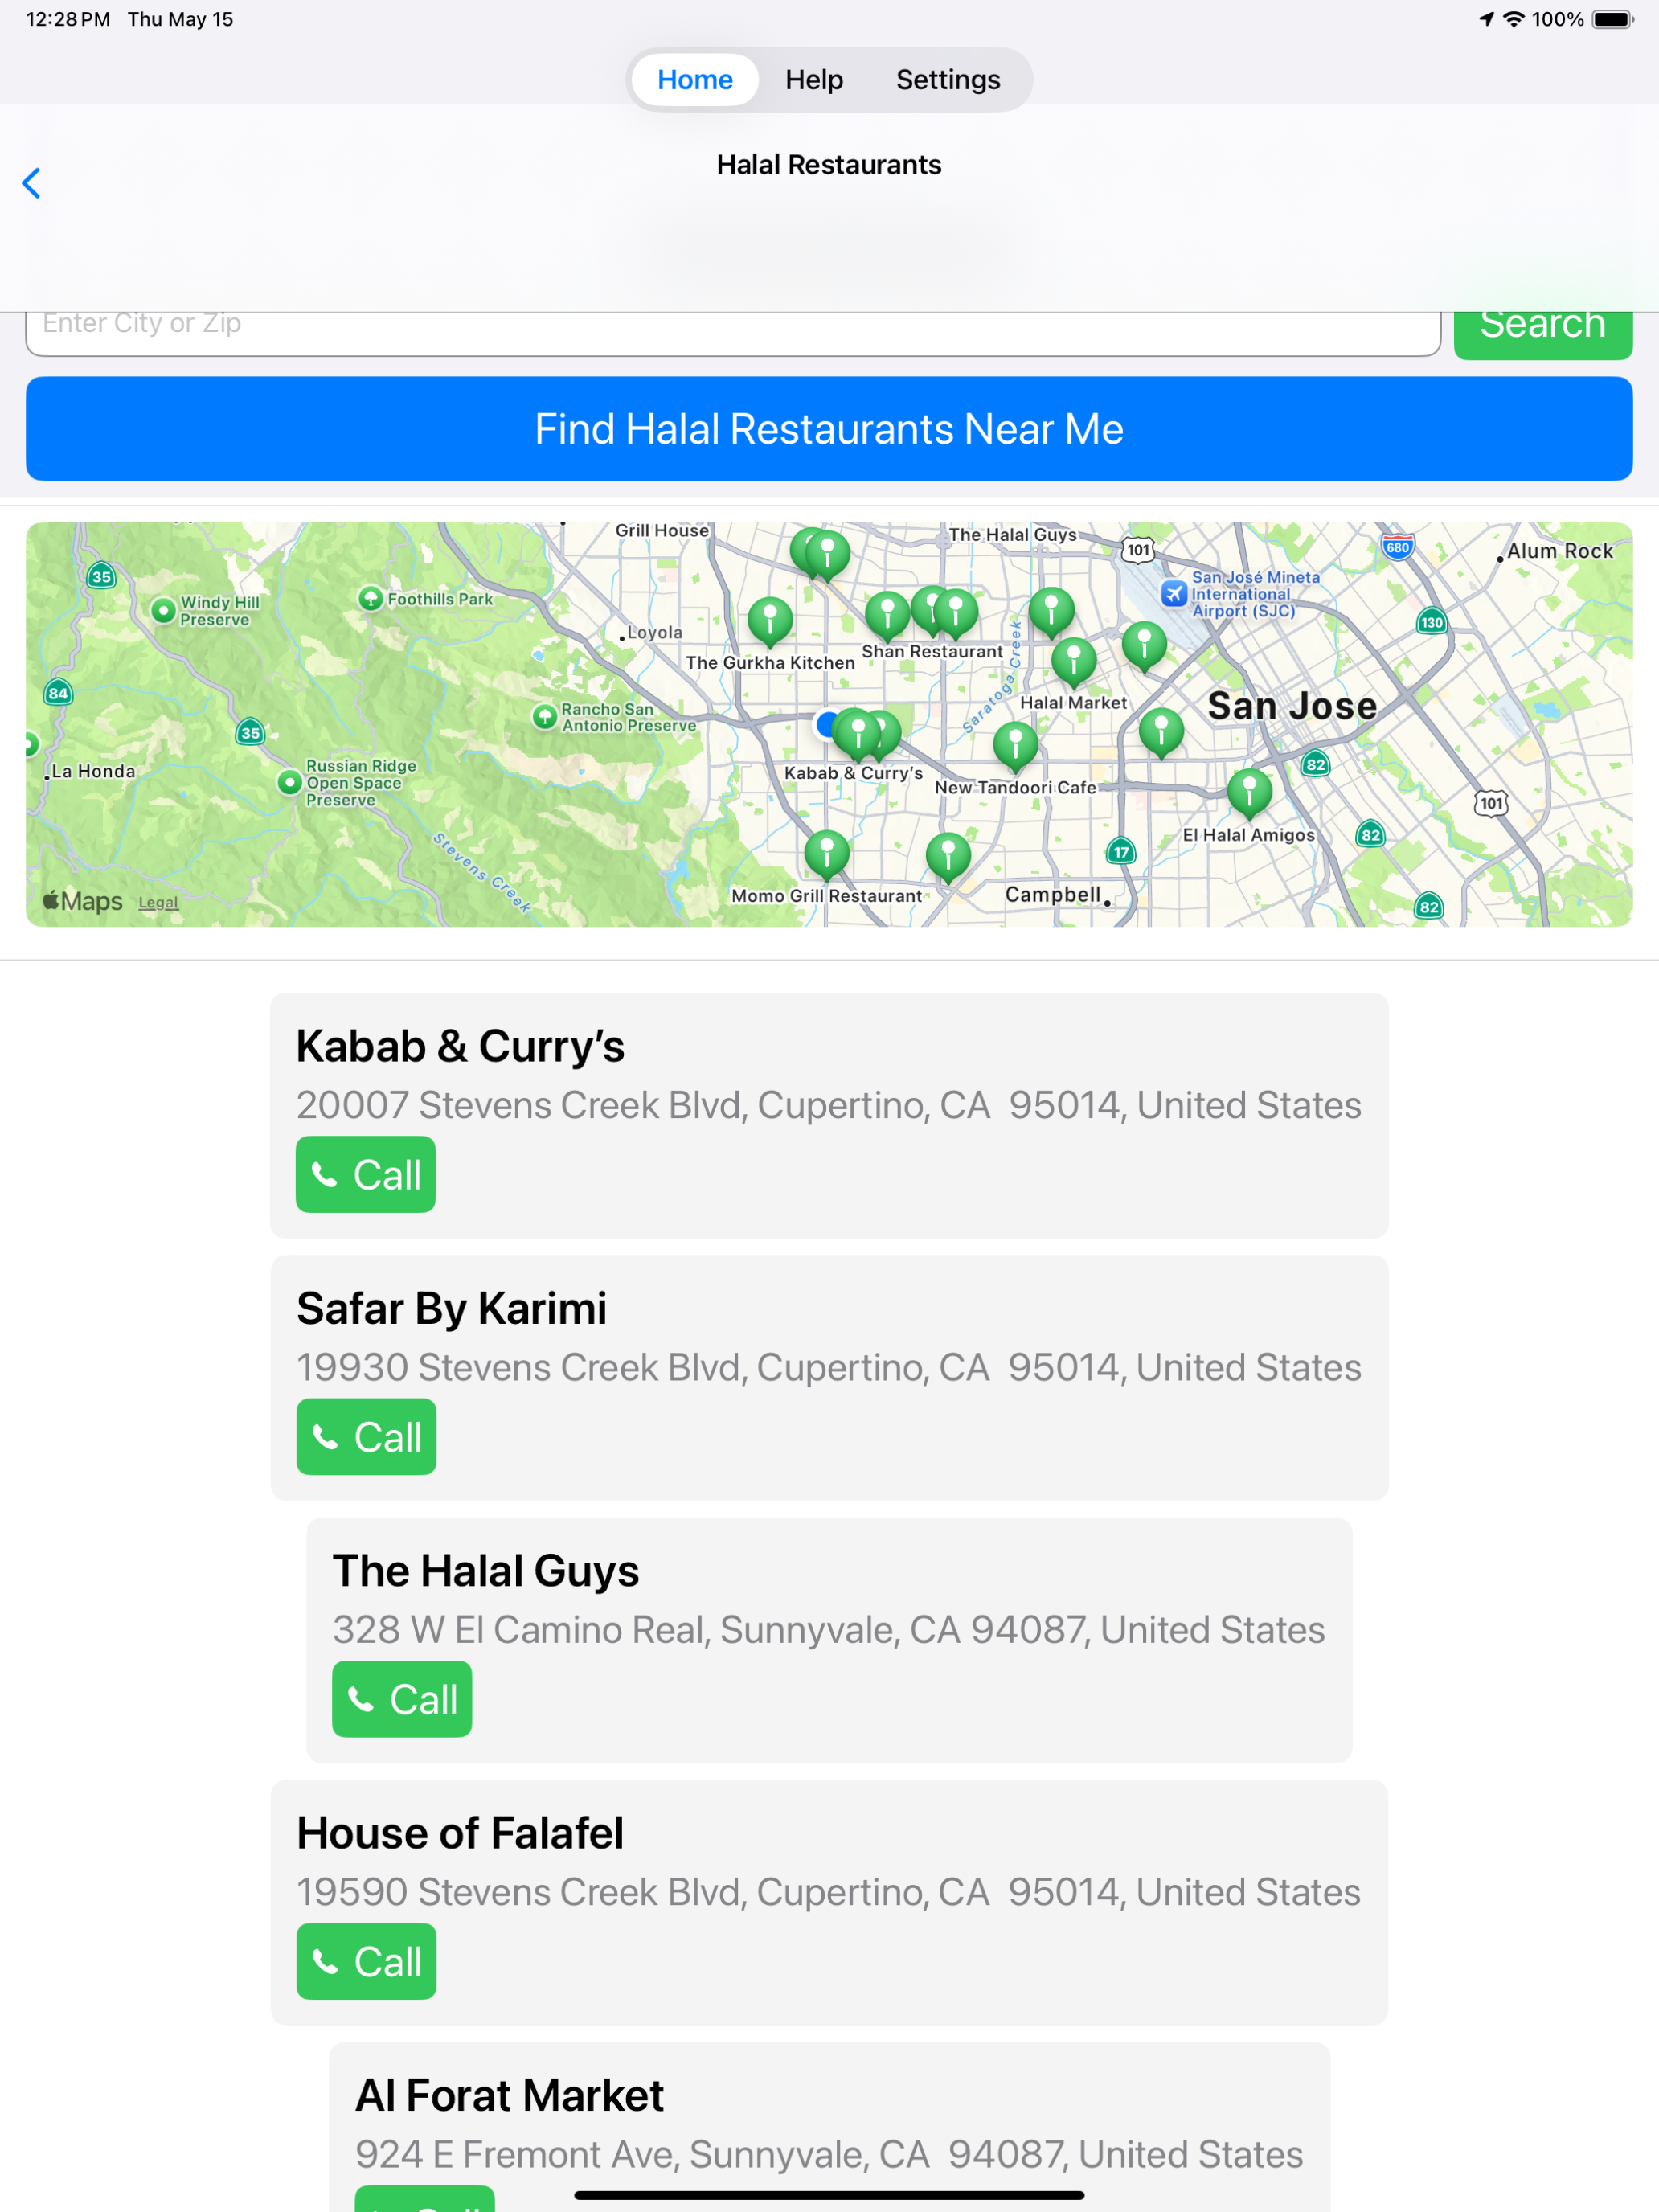Tap address 19930 Stevens Creek Blvd
1659x2212 pixels.
[829, 1367]
